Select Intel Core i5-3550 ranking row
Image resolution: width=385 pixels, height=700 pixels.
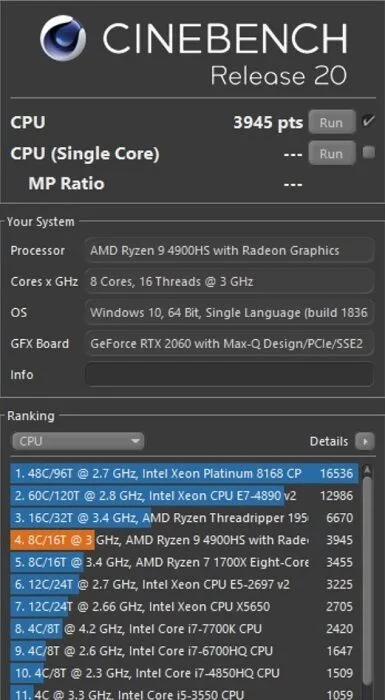click(x=184, y=693)
